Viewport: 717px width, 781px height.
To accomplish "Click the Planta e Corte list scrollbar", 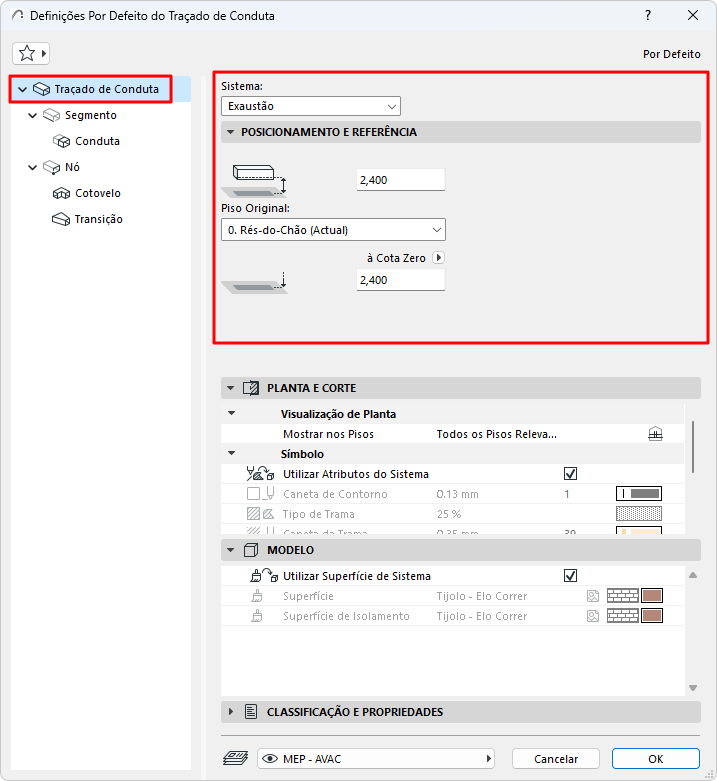I will (x=693, y=447).
